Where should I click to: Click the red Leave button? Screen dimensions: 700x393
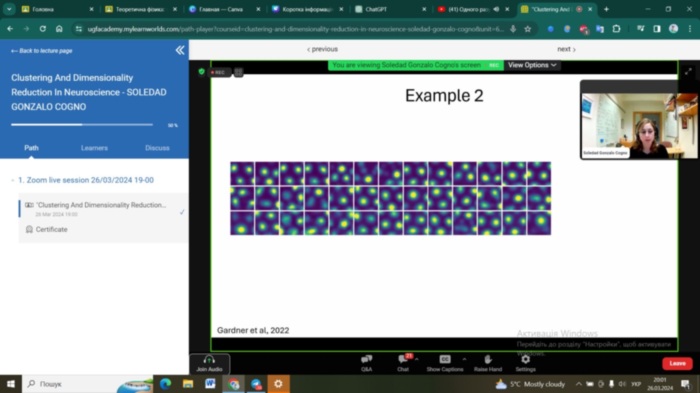coord(677,364)
